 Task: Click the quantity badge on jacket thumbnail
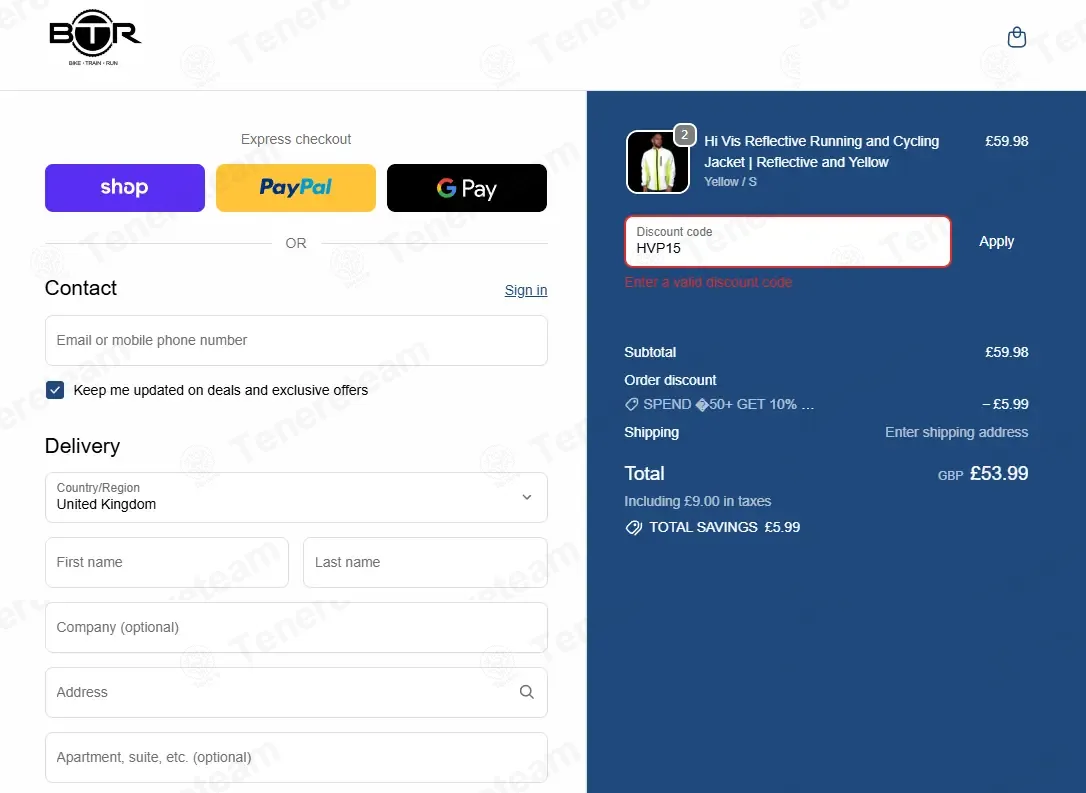tap(684, 134)
